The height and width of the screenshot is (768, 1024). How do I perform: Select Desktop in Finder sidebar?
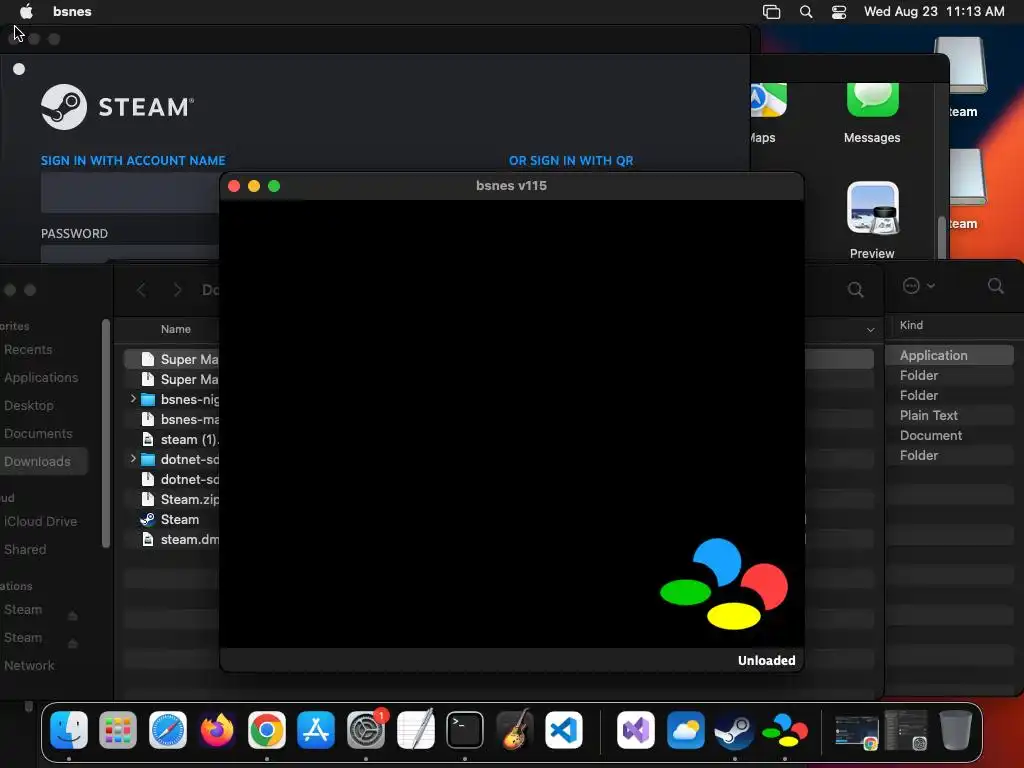29,406
